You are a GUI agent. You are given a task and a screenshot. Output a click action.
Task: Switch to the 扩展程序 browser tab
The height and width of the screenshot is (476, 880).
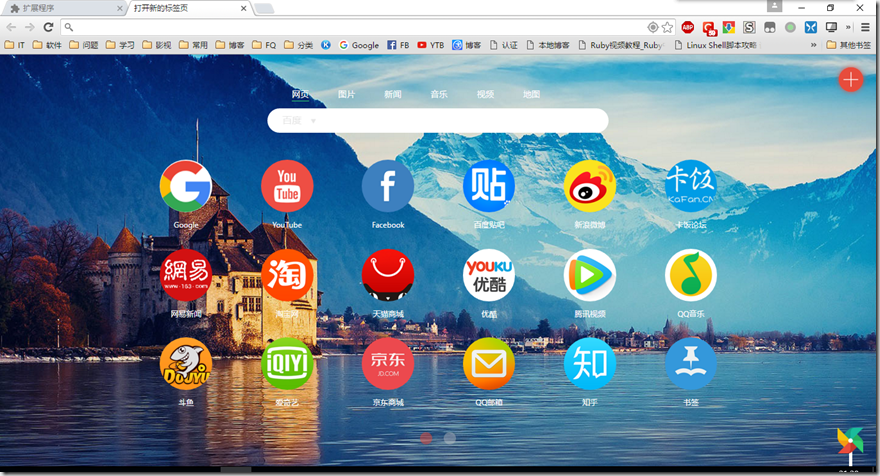tap(63, 8)
